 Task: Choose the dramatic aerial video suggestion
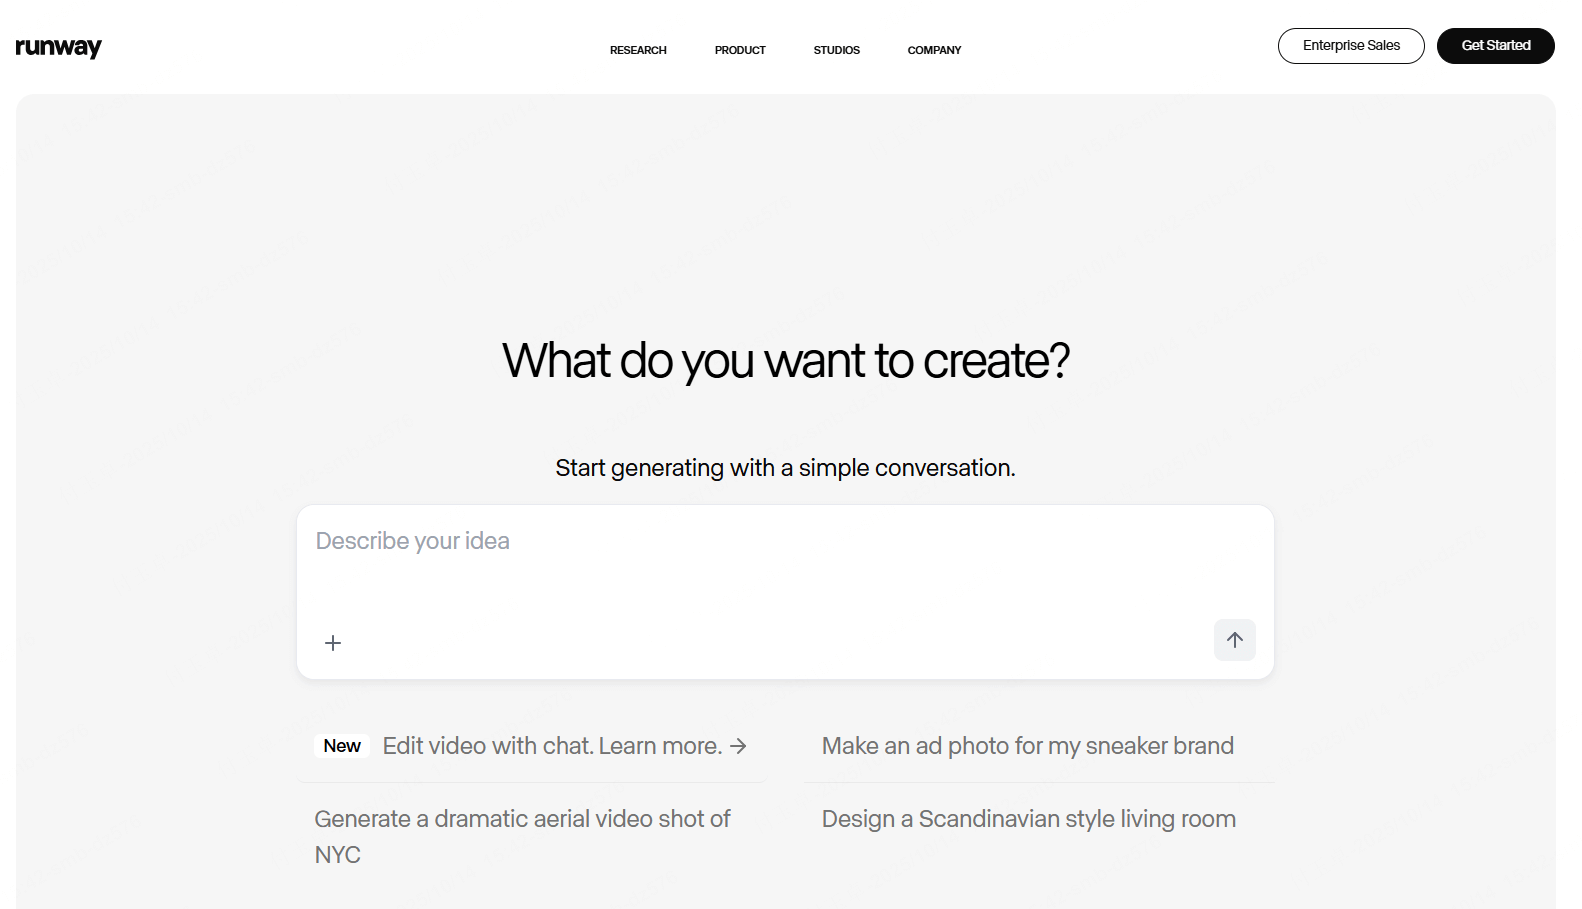pos(522,819)
